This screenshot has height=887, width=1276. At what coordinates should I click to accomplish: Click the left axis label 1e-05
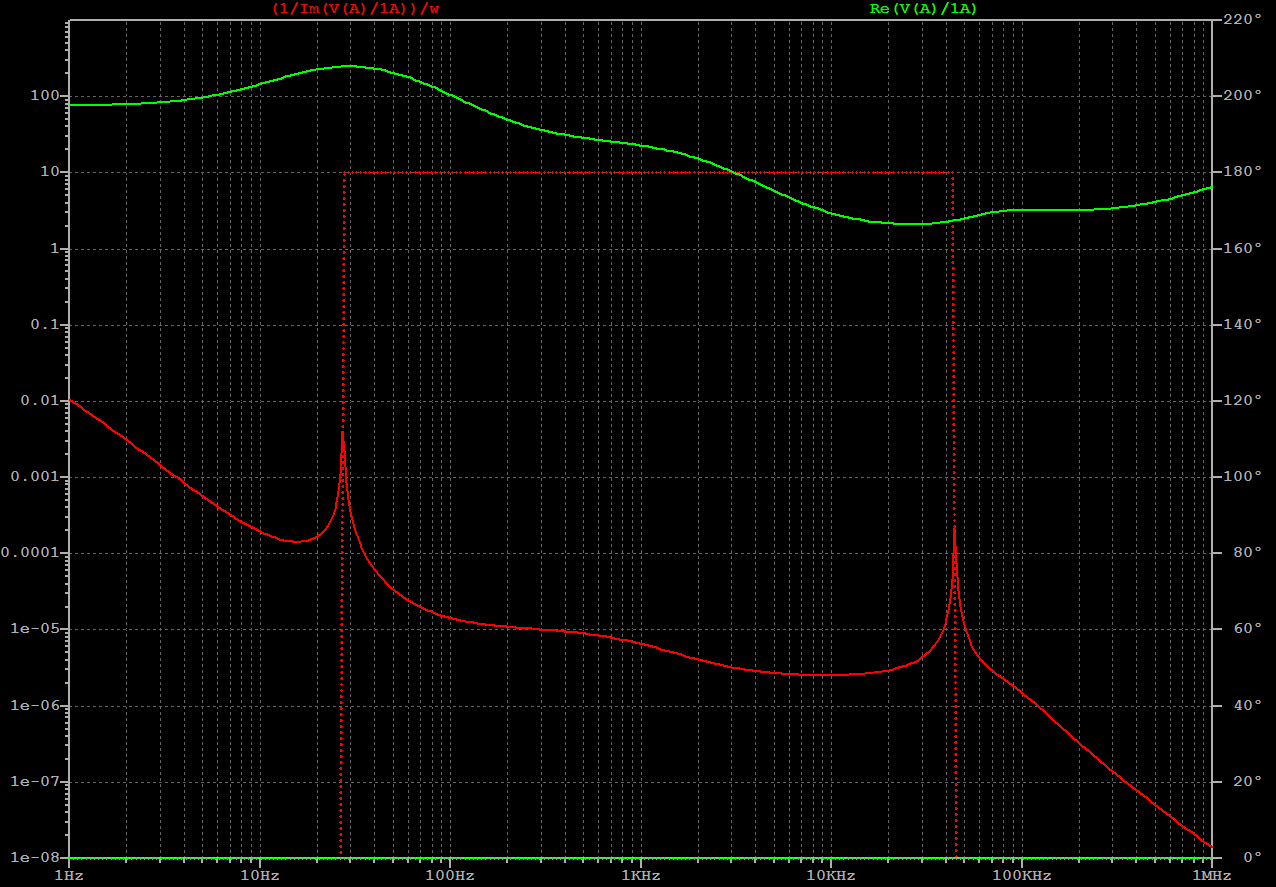(36, 629)
